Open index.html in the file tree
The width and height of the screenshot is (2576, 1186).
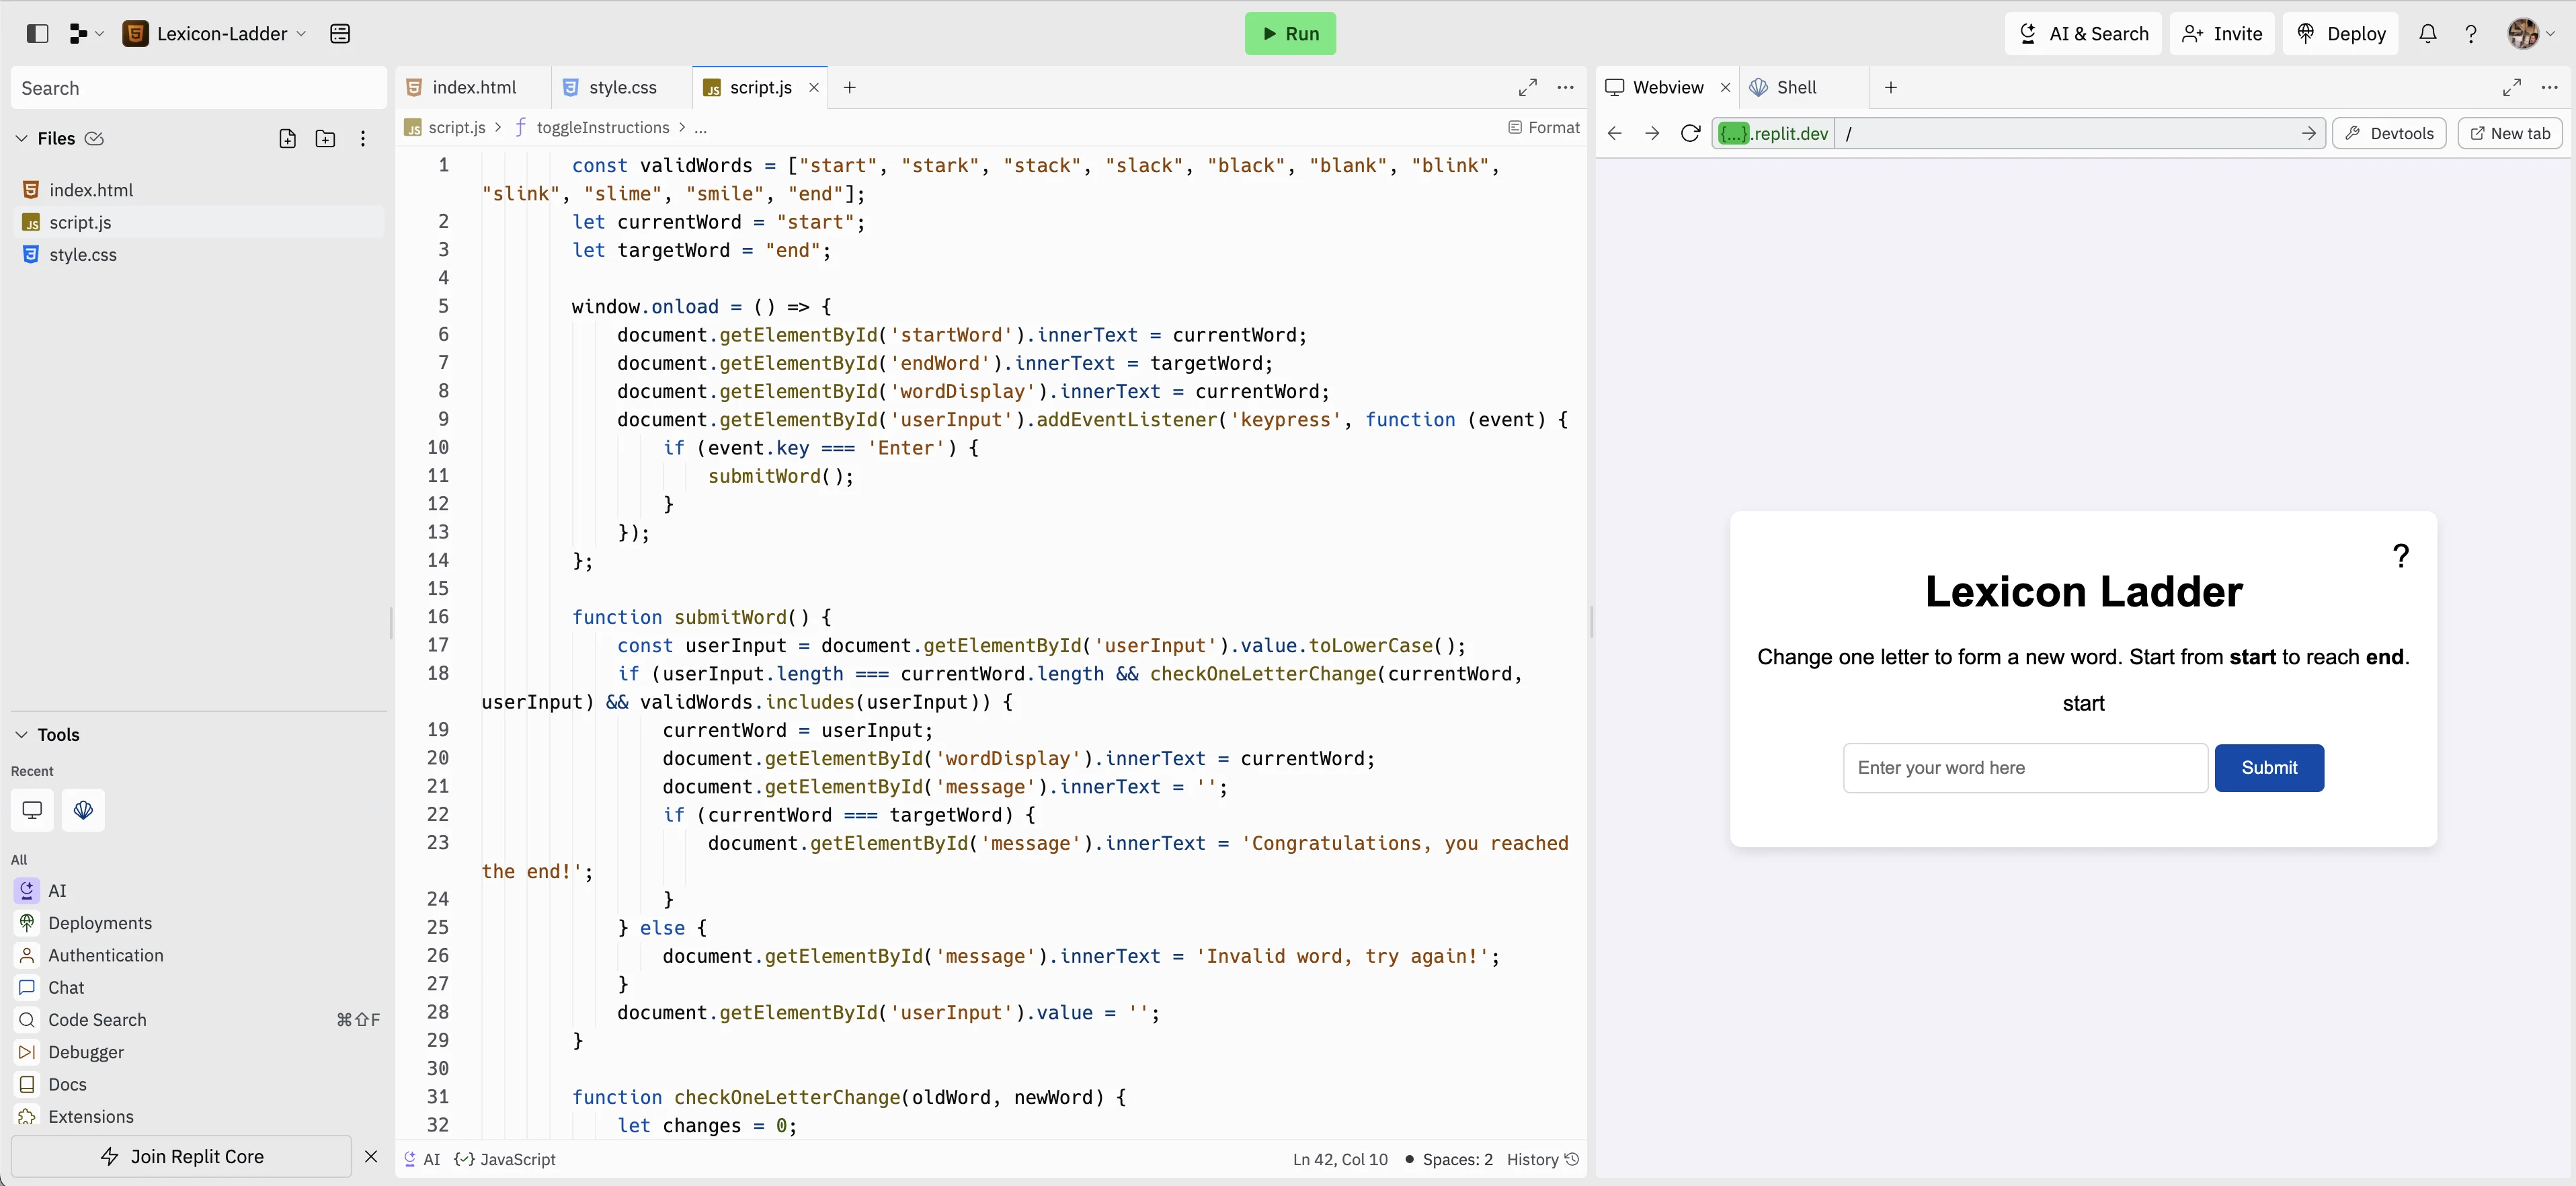[x=91, y=190]
